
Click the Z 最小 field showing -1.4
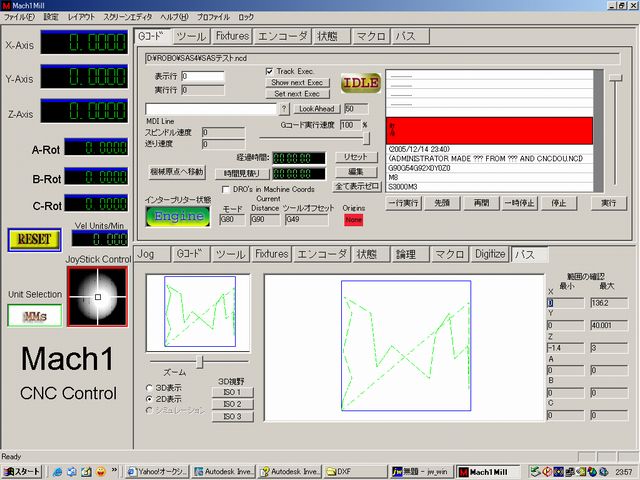pyautogui.click(x=565, y=348)
